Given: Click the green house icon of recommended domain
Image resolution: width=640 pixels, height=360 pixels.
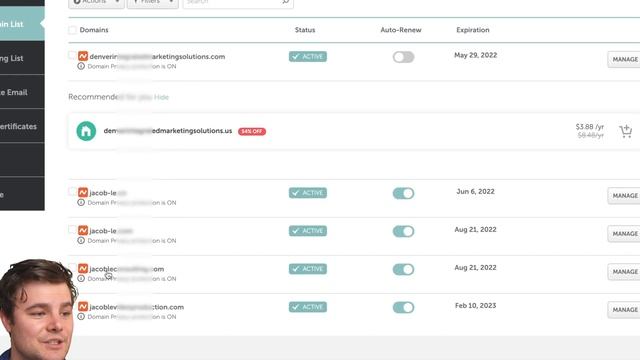Looking at the screenshot, I should 86,131.
